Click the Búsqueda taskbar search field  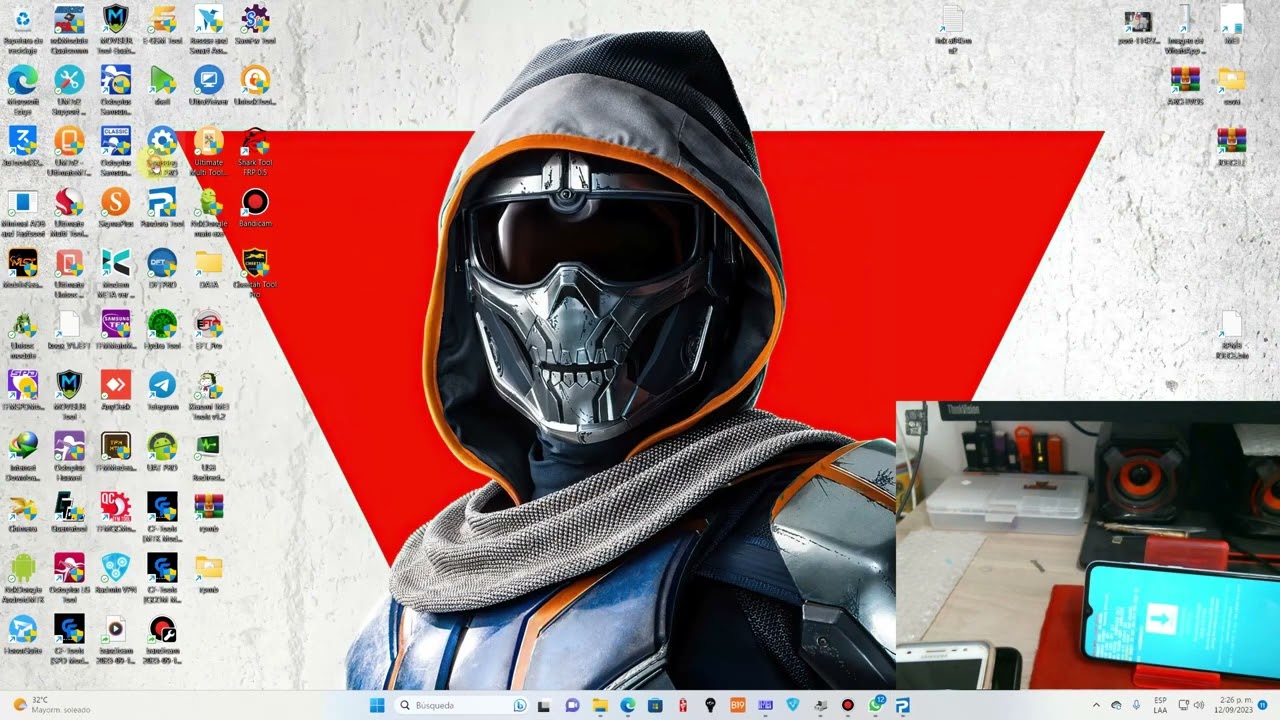[462, 705]
